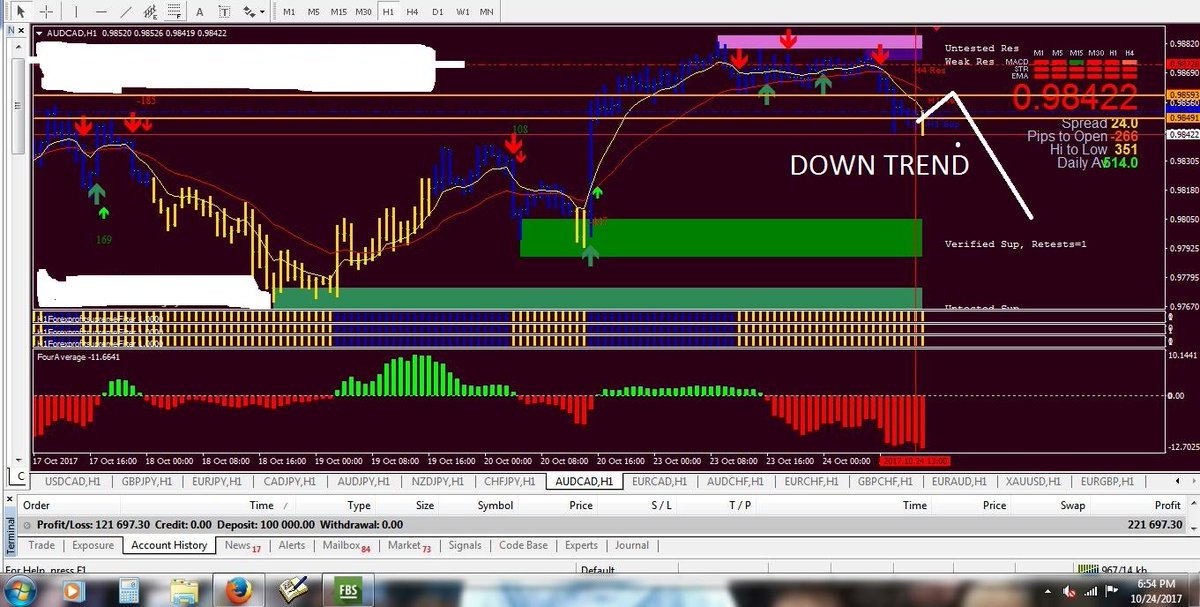
Task: Select the crosshair tool
Action: coord(46,12)
